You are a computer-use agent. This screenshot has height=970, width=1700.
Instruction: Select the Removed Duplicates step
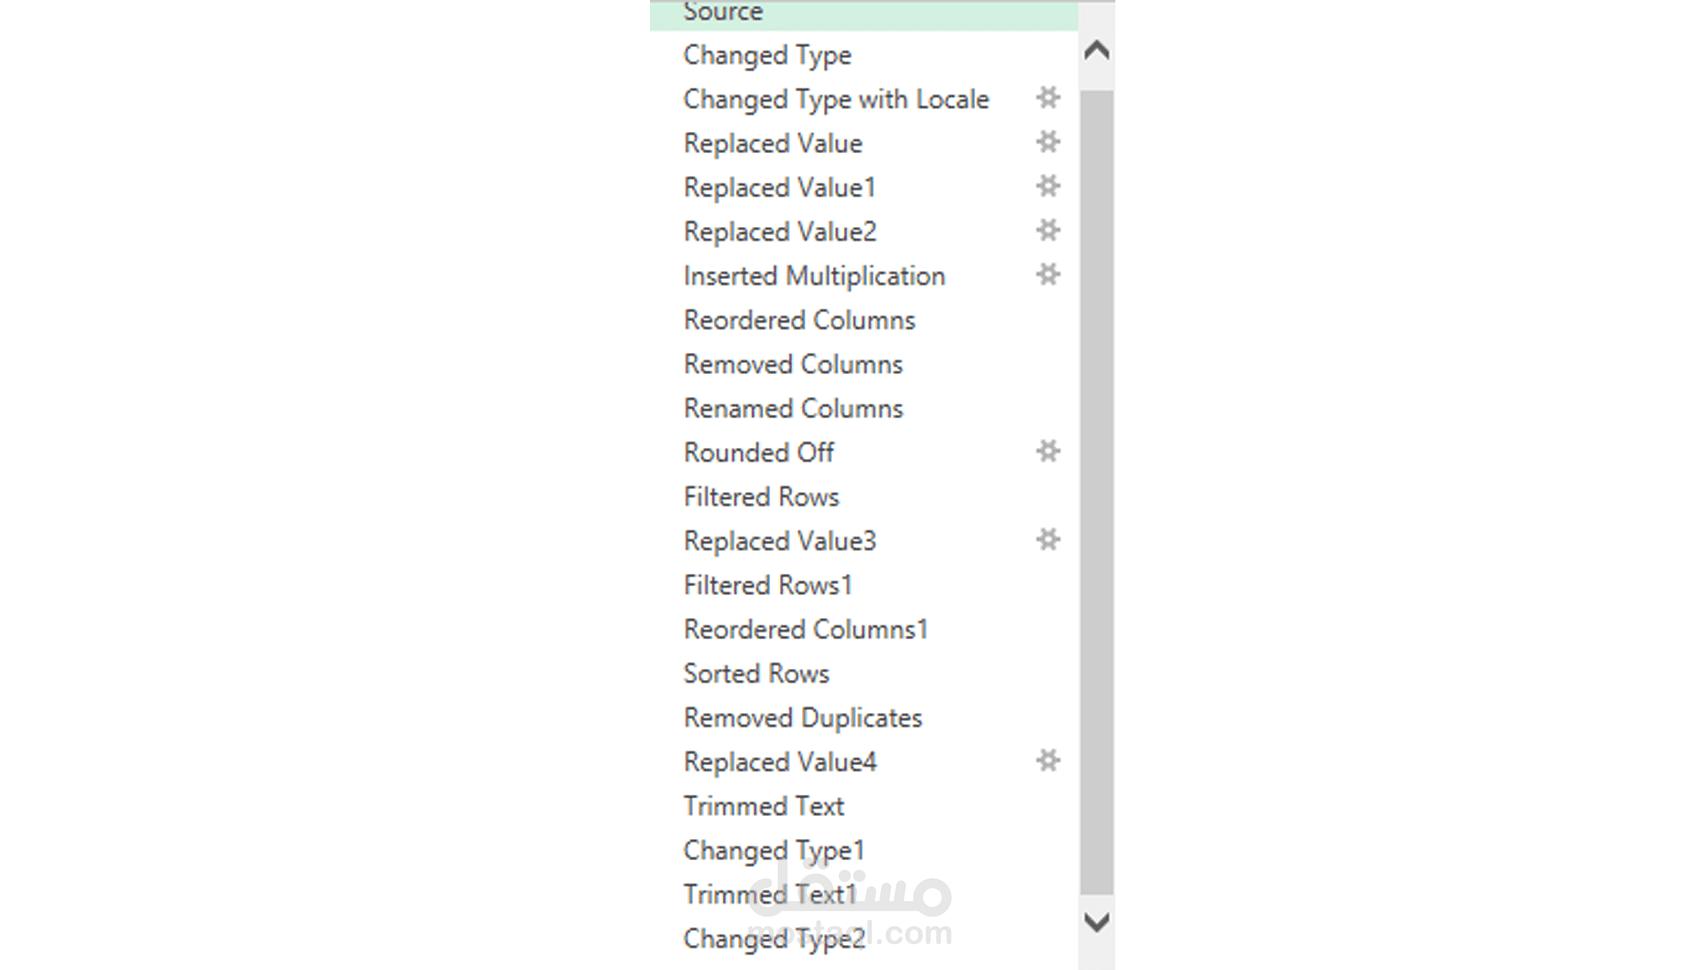(802, 718)
